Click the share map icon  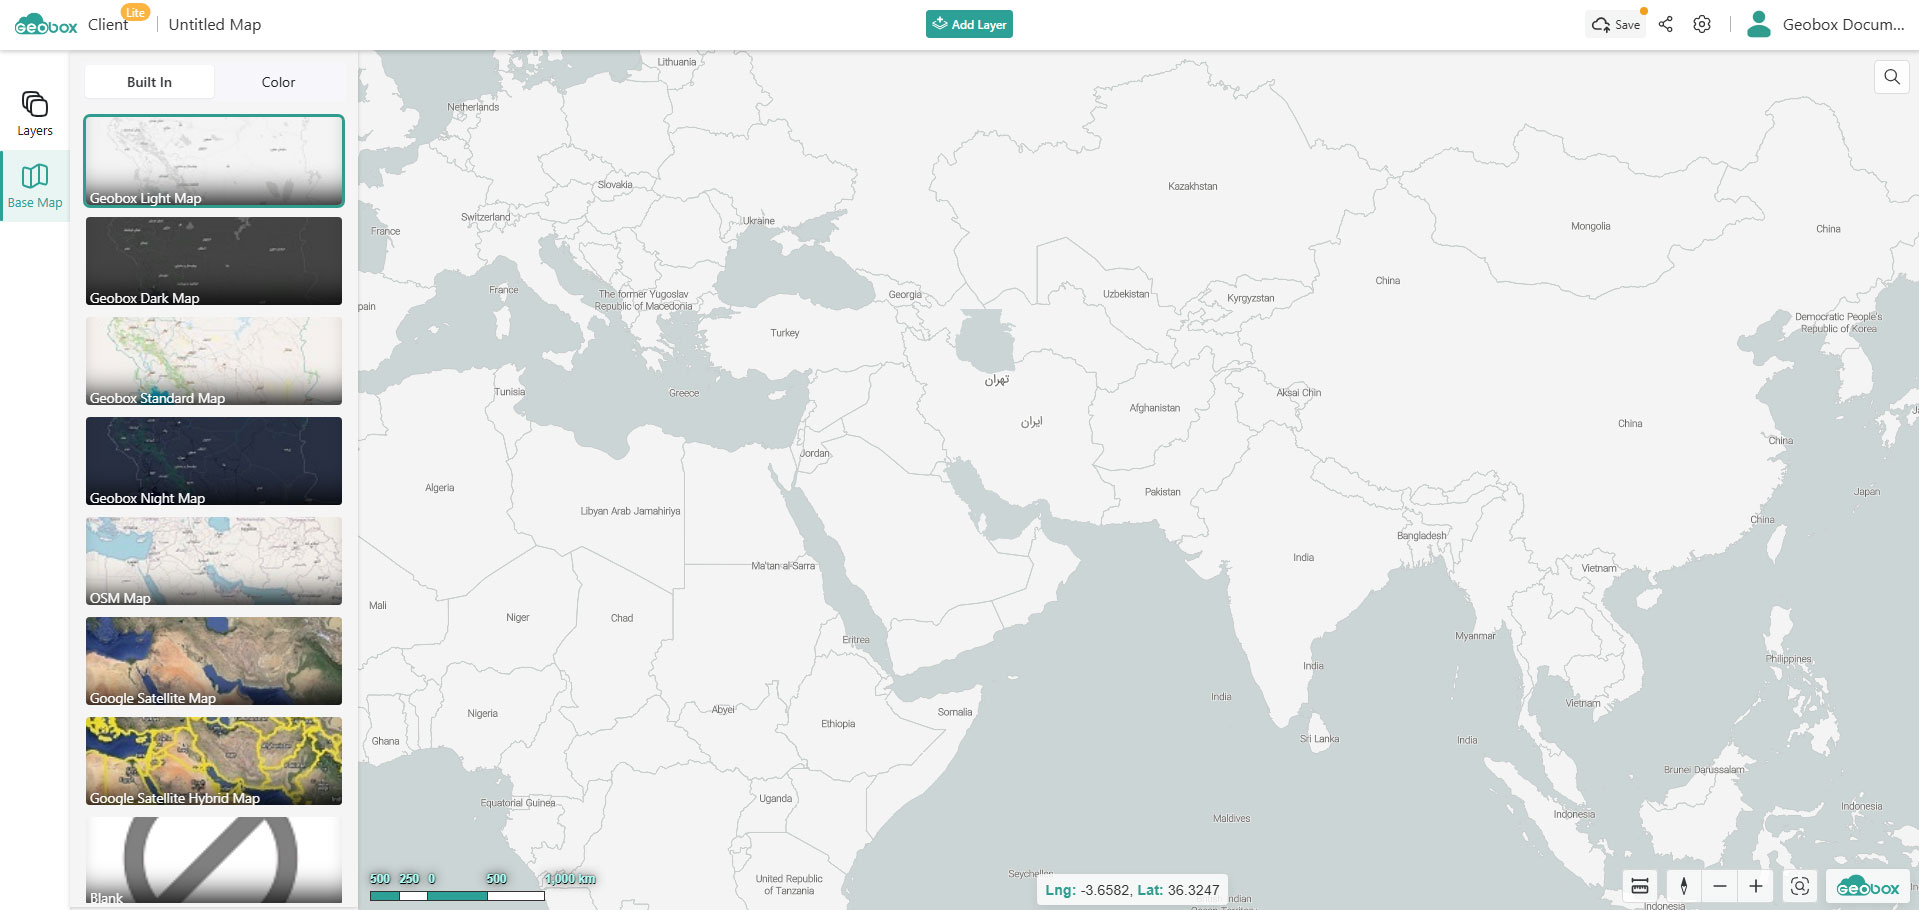pyautogui.click(x=1665, y=25)
